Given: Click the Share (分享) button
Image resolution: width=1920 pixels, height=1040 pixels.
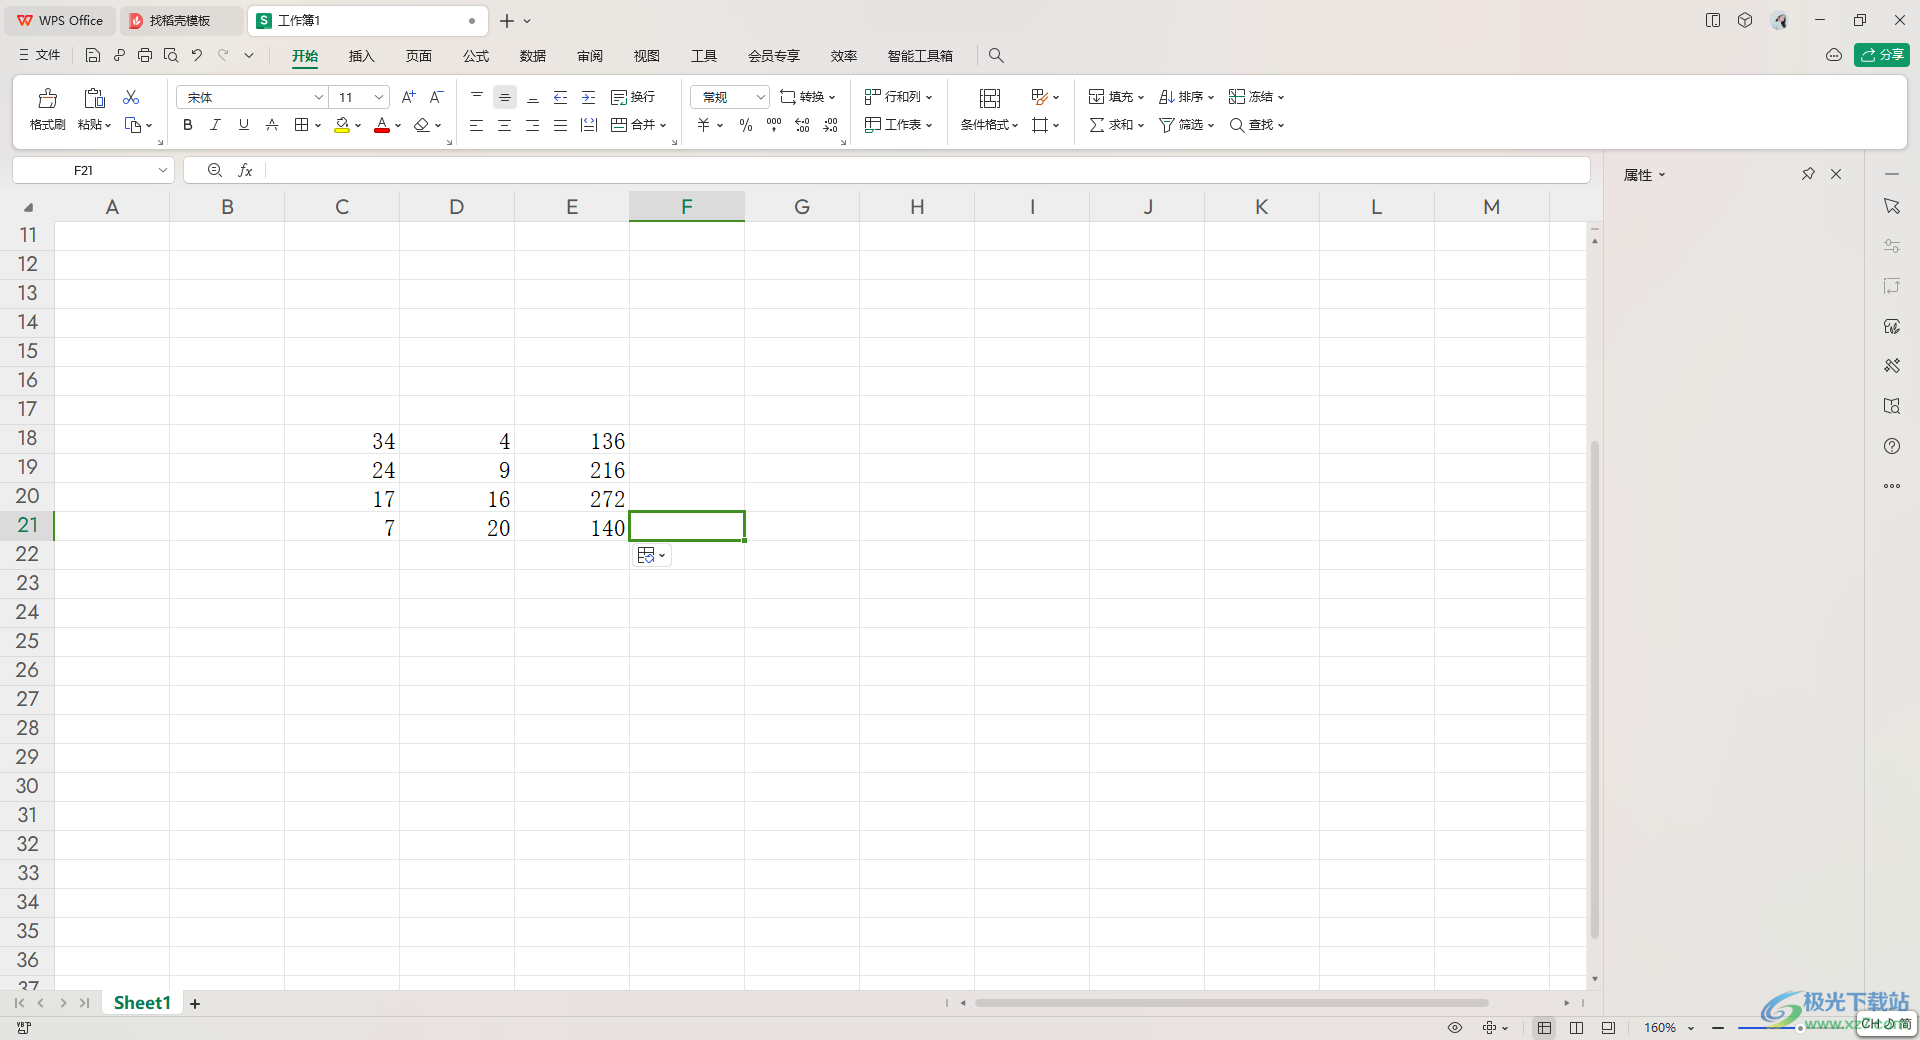Looking at the screenshot, I should coord(1882,55).
